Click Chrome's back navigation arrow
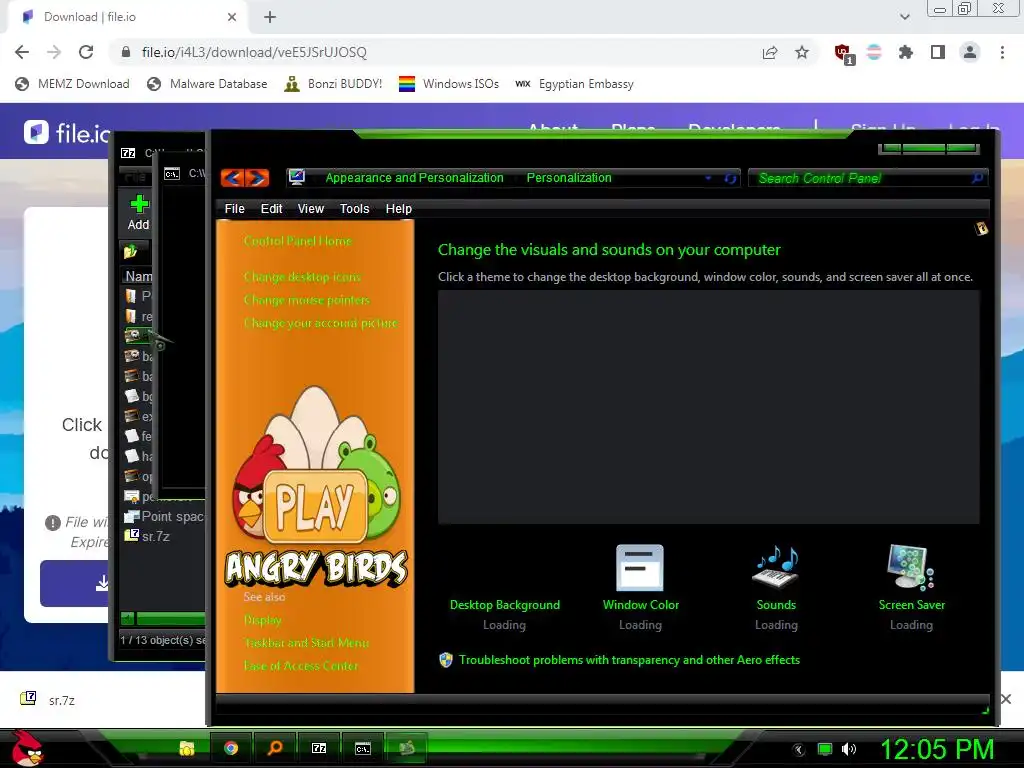The width and height of the screenshot is (1024, 768). 22,52
